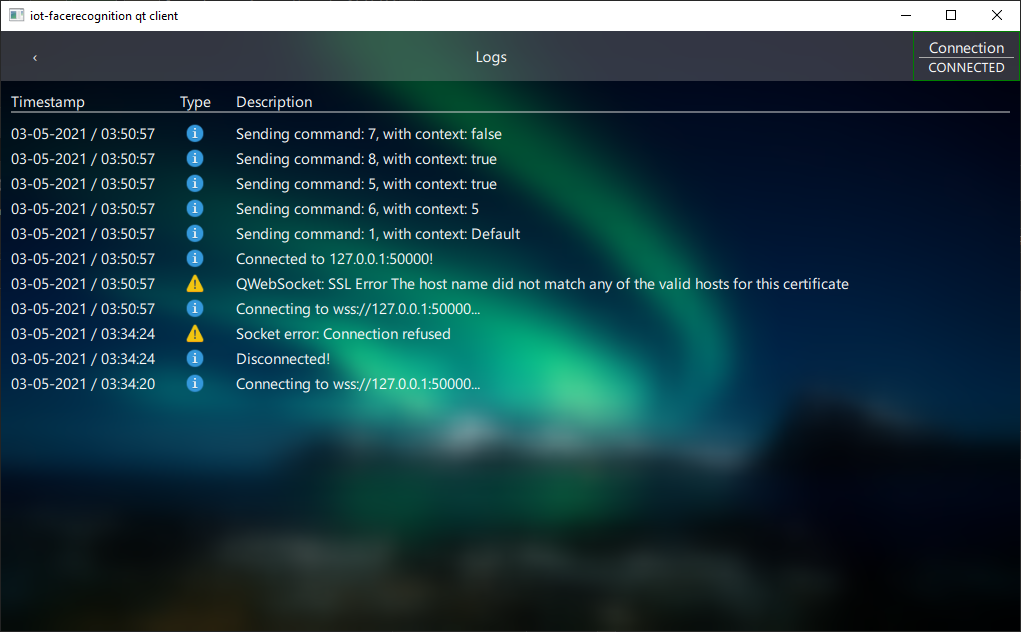Image resolution: width=1021 pixels, height=632 pixels.
Task: Click the Type column header
Action: [x=195, y=102]
